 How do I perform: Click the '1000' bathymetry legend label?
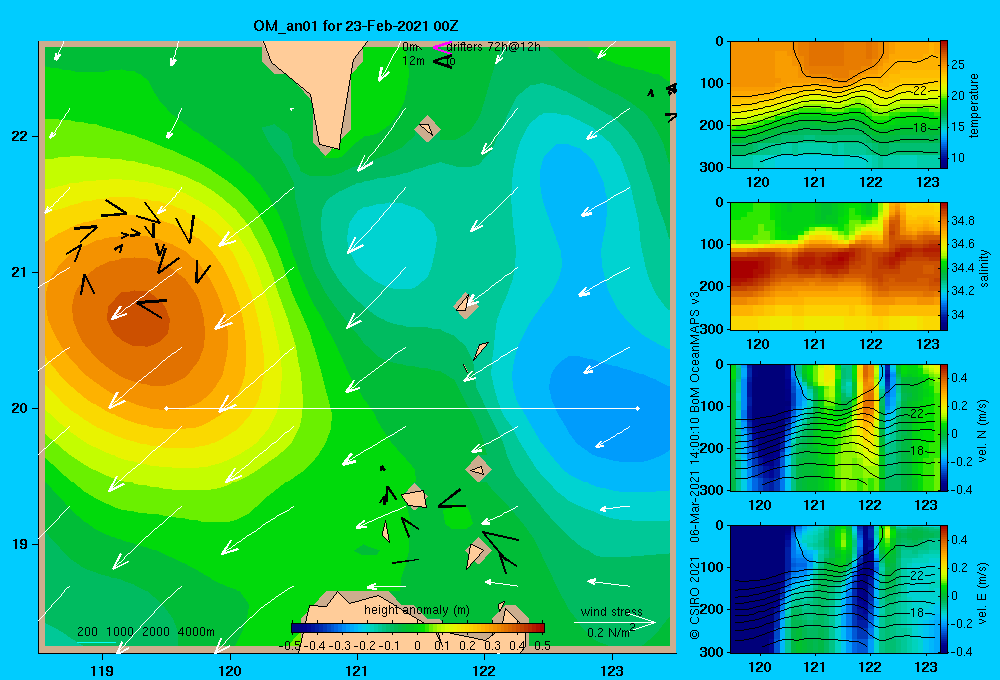tap(119, 632)
